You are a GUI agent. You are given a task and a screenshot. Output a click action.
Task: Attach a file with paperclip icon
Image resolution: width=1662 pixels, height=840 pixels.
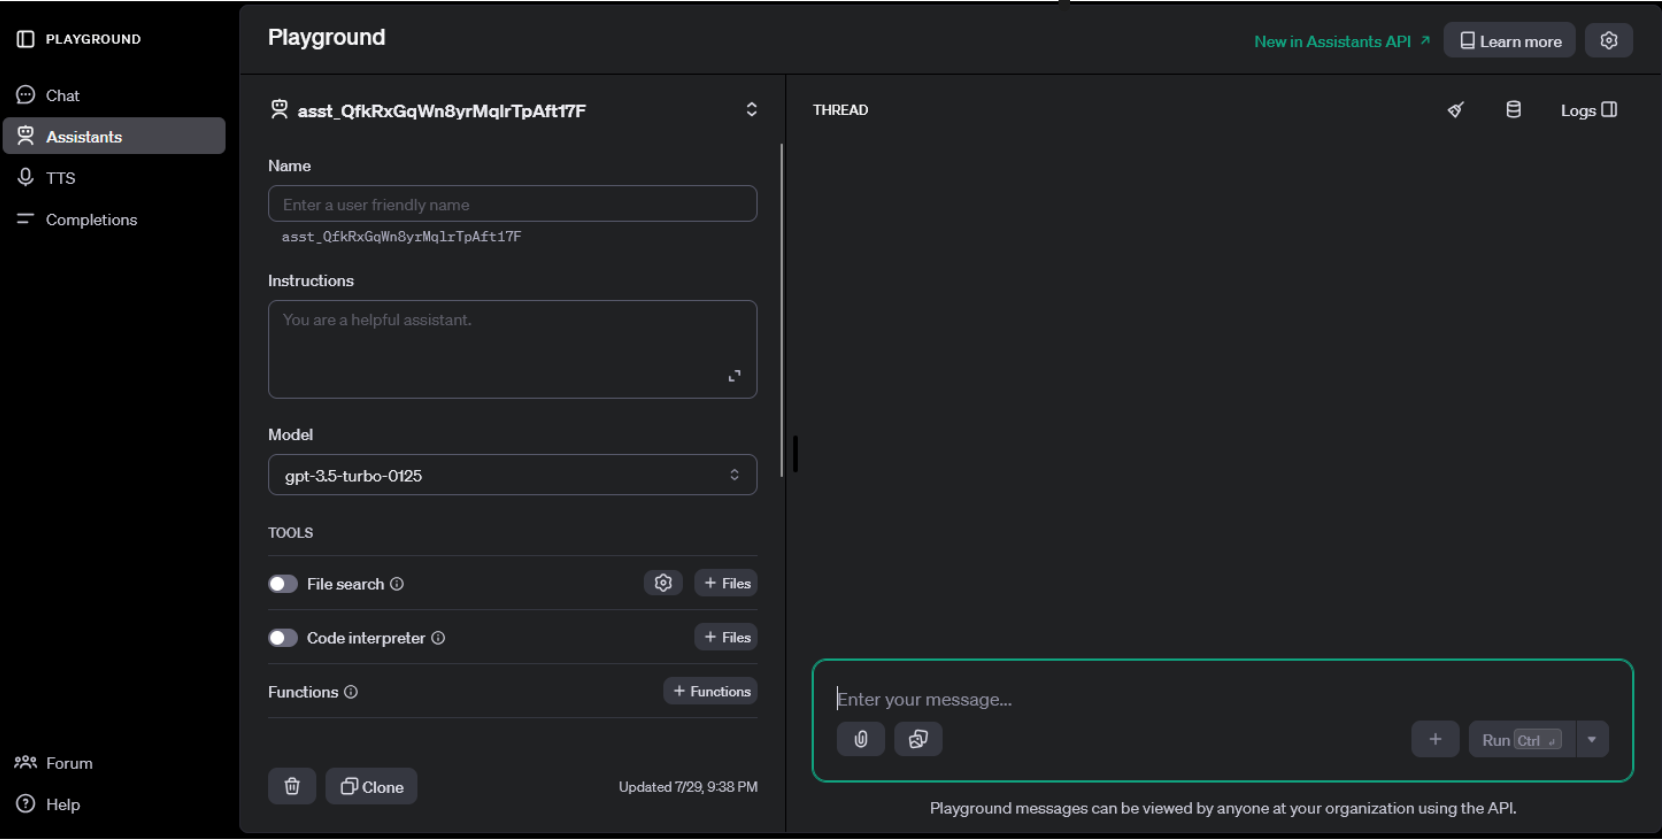coord(861,739)
